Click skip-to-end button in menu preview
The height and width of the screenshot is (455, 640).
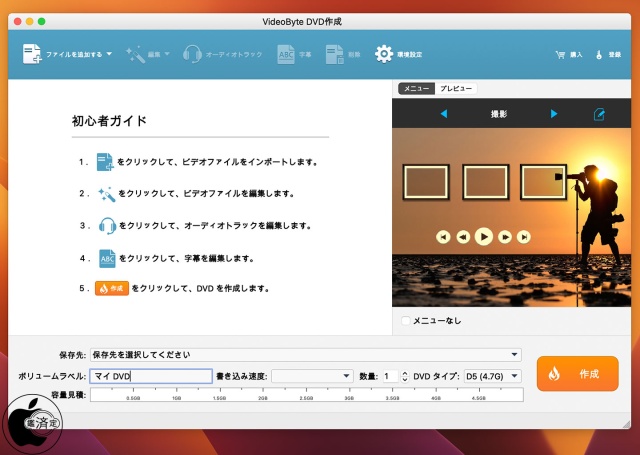524,237
